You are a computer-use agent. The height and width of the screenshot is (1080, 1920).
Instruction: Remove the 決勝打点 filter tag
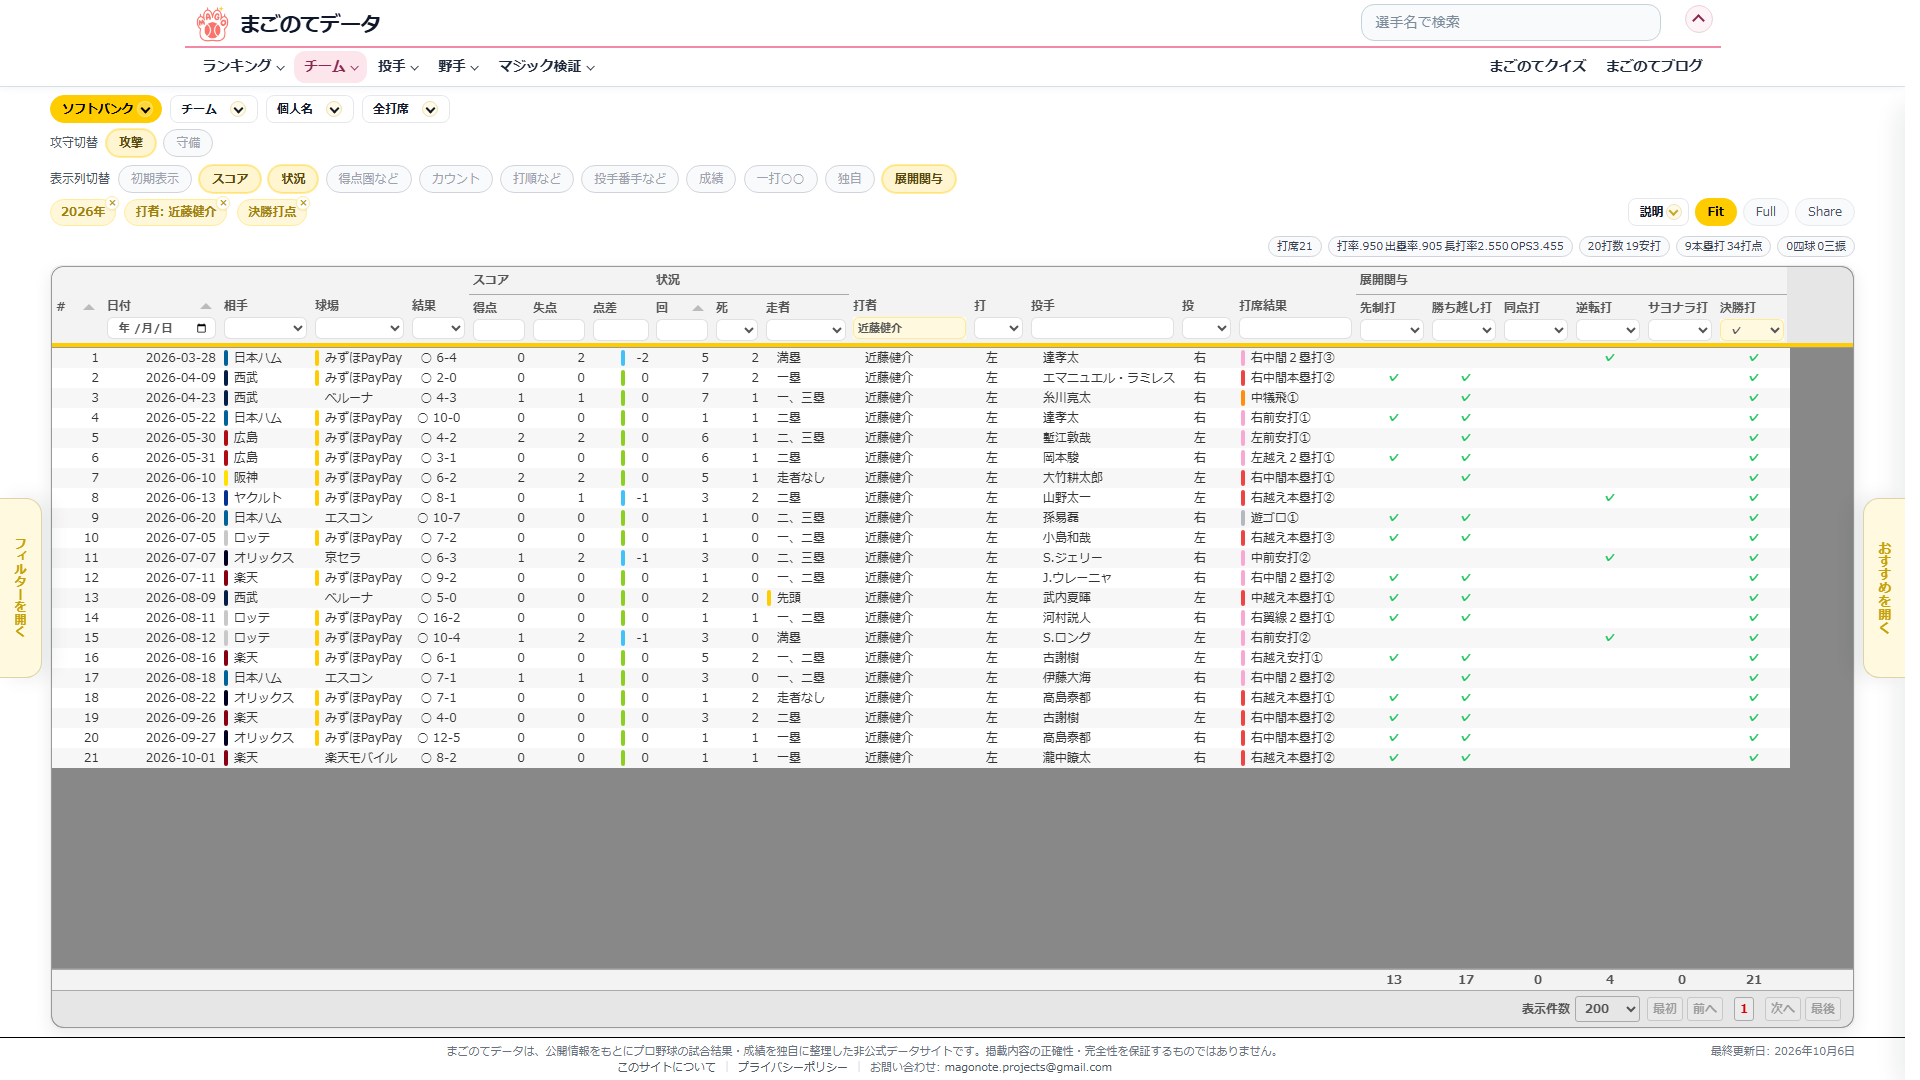click(x=303, y=203)
